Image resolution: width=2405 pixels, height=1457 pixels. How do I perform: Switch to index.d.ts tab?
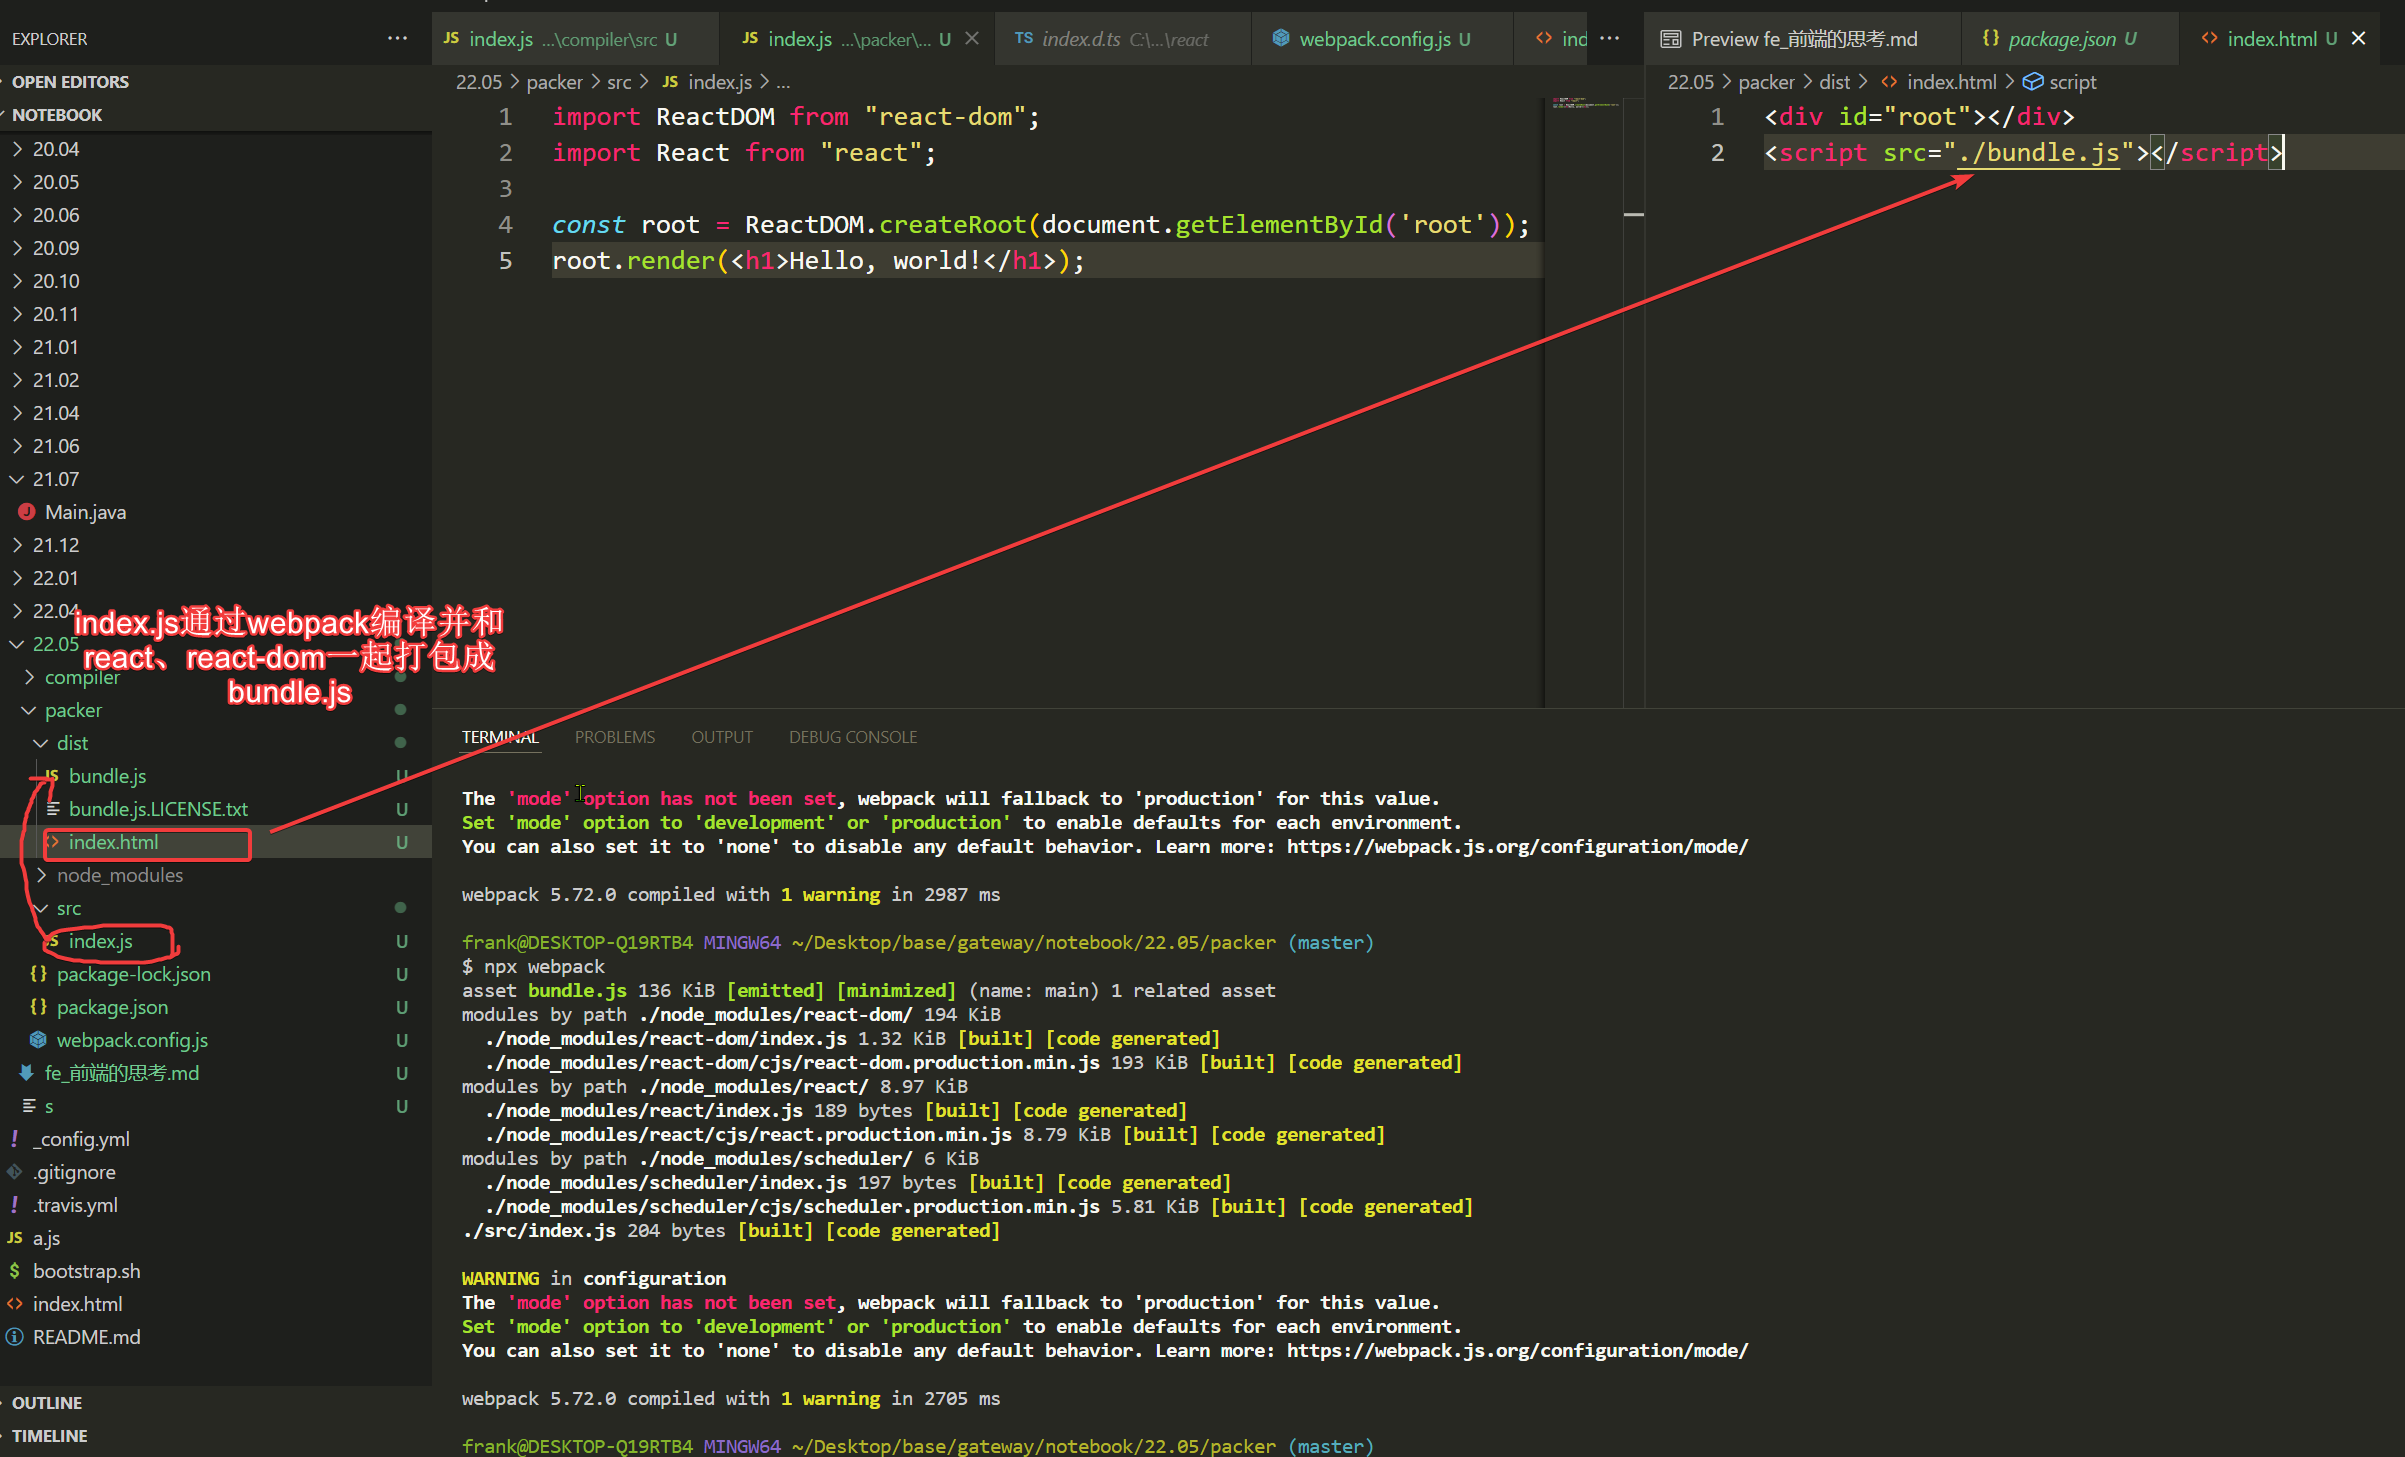tap(1124, 39)
